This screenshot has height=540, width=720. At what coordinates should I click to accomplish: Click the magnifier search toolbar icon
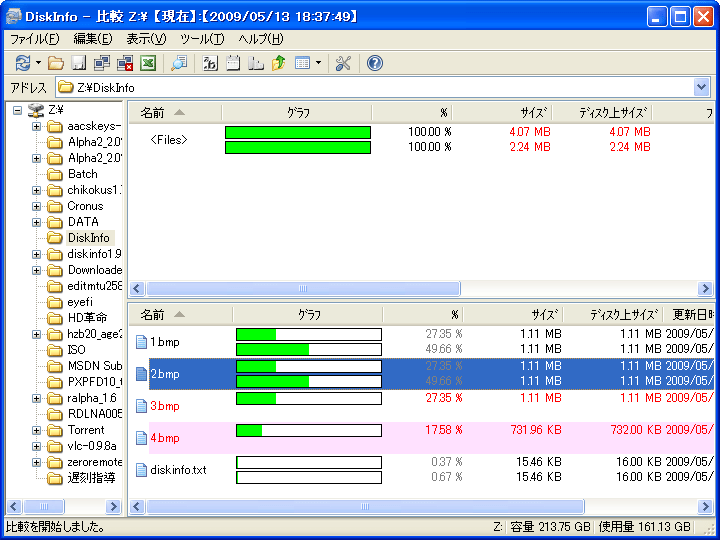click(179, 63)
